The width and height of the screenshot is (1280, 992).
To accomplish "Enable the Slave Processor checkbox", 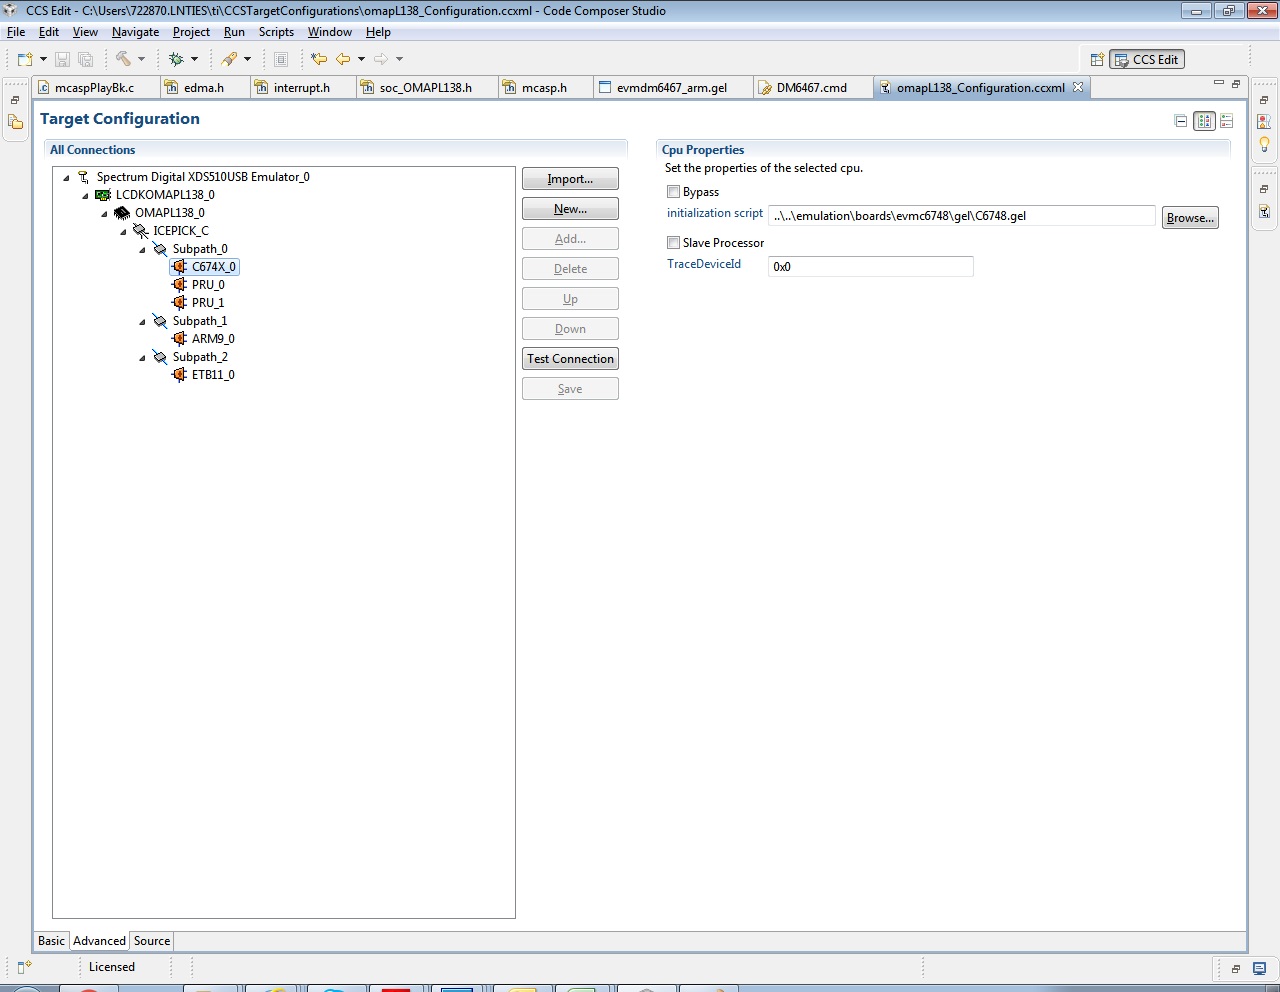I will click(x=673, y=243).
